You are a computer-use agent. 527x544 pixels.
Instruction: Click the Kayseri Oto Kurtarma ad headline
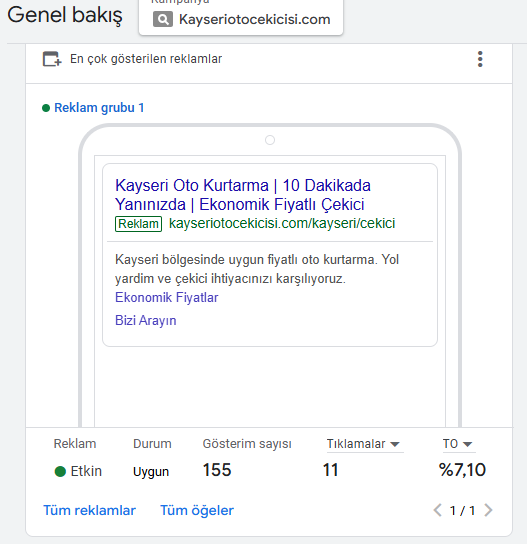point(243,195)
